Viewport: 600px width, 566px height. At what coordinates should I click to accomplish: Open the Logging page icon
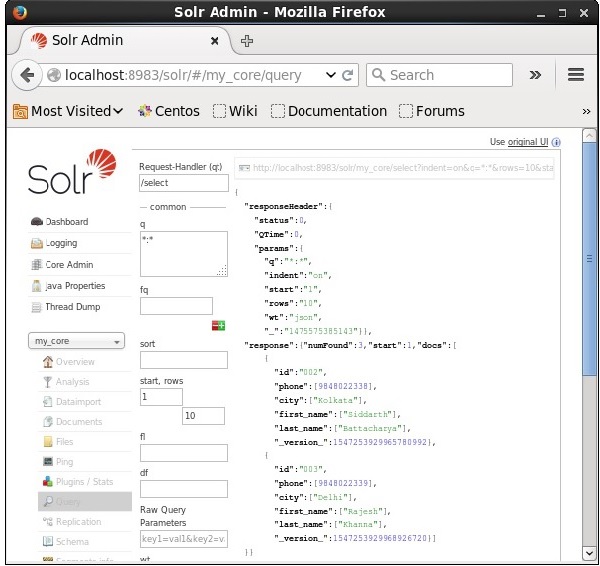coord(37,243)
